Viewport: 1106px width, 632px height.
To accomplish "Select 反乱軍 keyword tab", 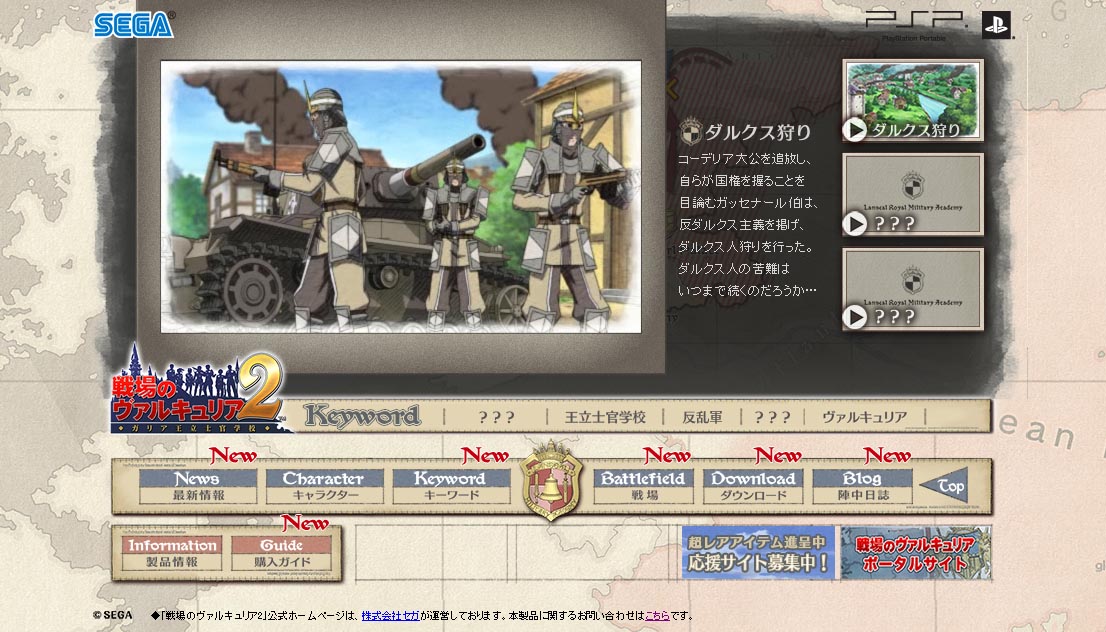I will pos(703,417).
